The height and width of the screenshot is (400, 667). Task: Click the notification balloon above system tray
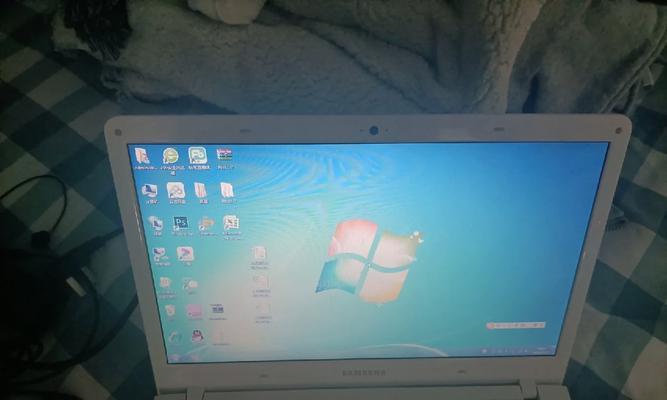coord(516,326)
